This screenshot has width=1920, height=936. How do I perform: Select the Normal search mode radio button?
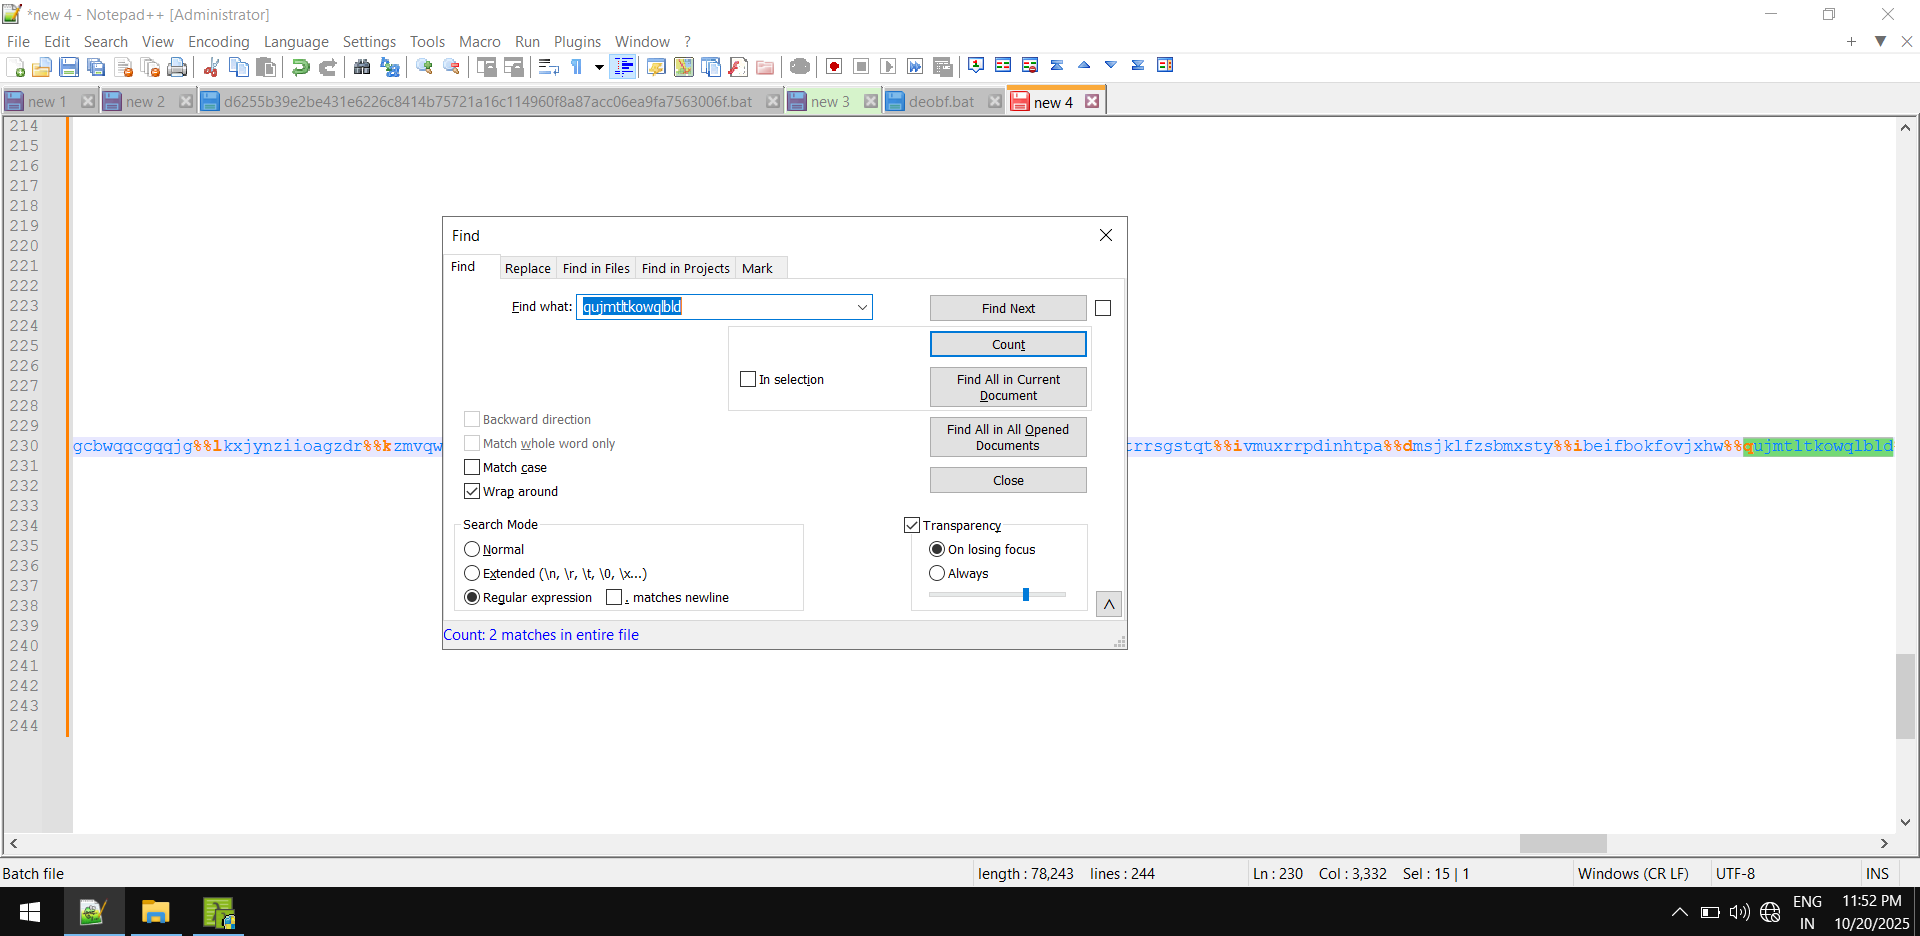tap(472, 549)
